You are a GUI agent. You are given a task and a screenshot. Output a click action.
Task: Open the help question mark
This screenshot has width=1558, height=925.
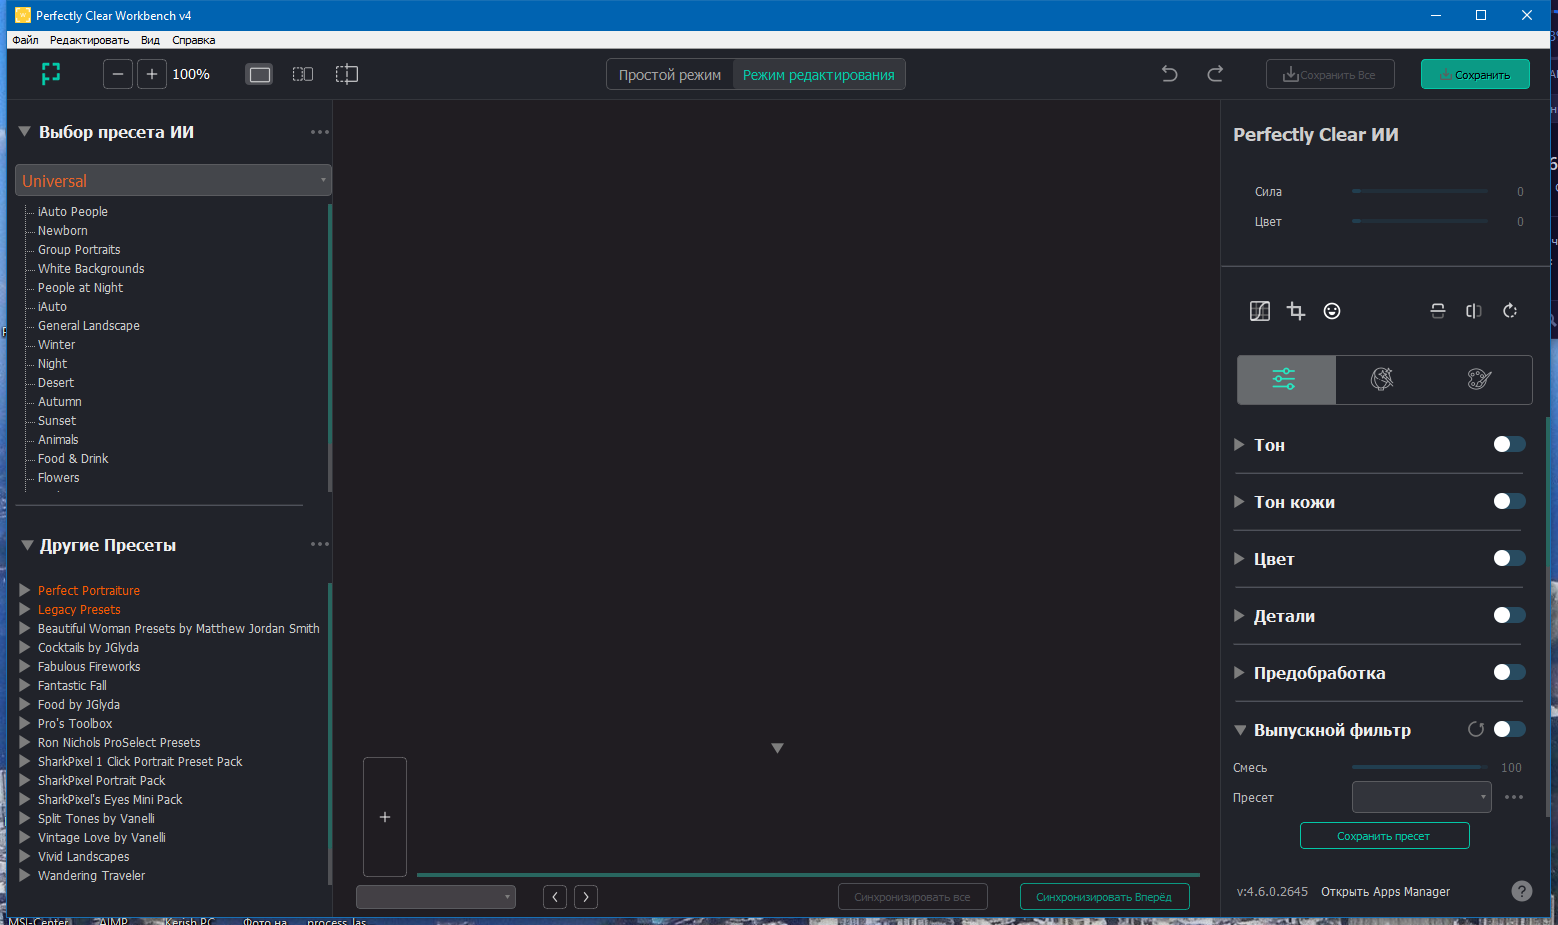[x=1522, y=891]
